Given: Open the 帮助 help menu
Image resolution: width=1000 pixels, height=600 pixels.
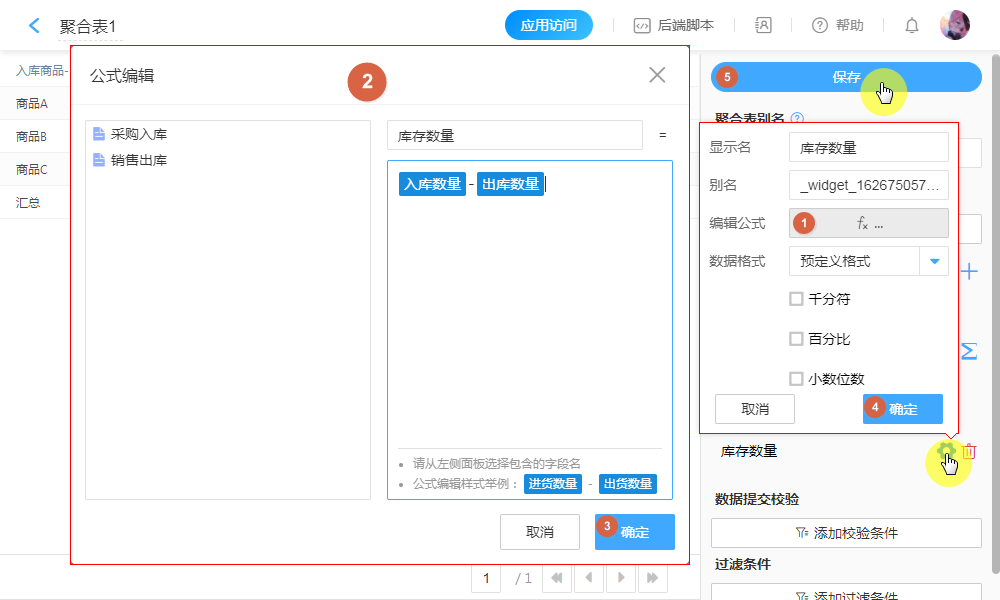Looking at the screenshot, I should point(837,26).
